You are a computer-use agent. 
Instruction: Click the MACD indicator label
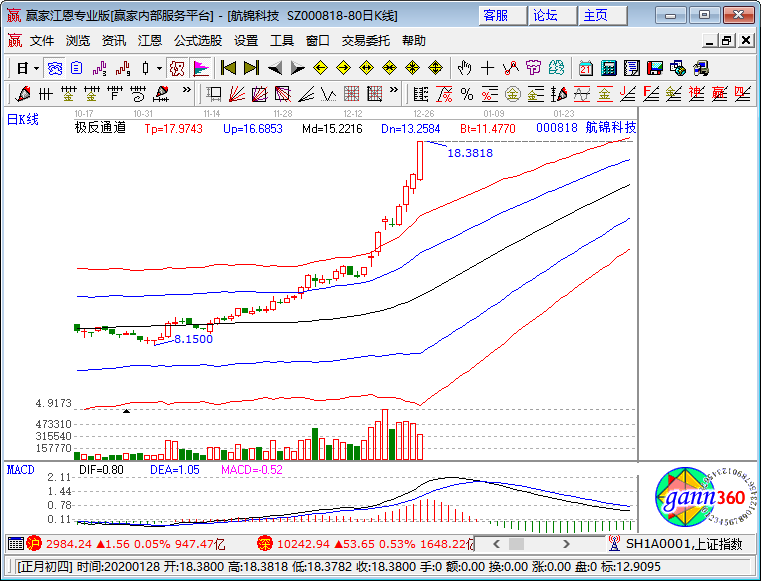coord(21,469)
